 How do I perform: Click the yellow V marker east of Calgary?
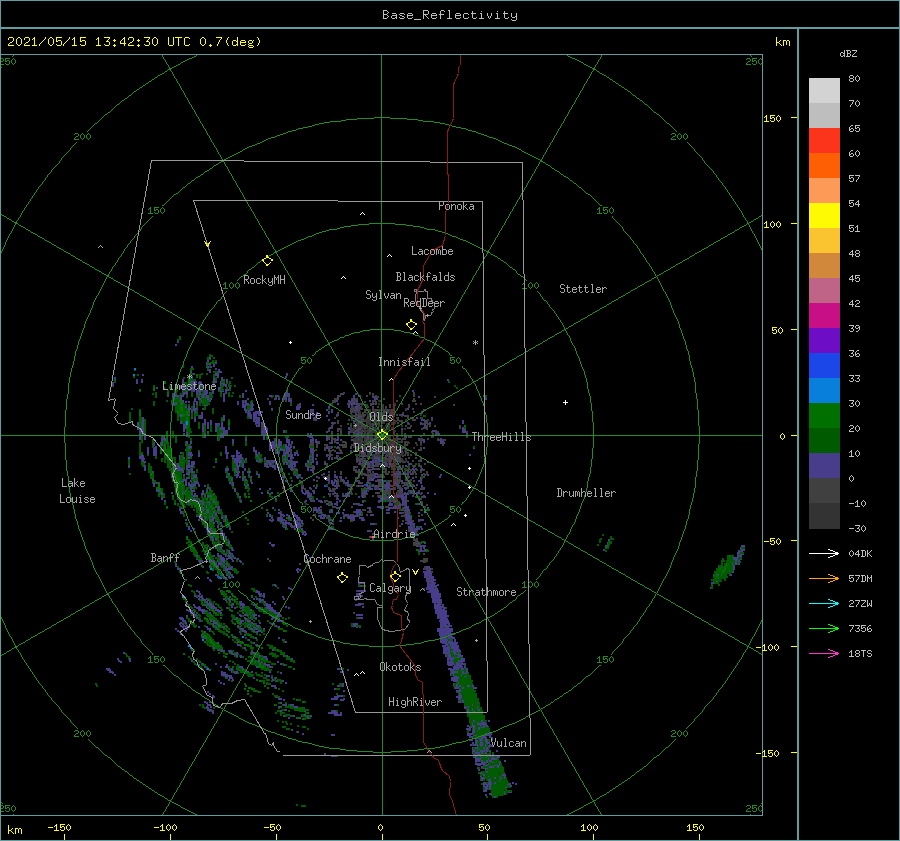point(416,572)
